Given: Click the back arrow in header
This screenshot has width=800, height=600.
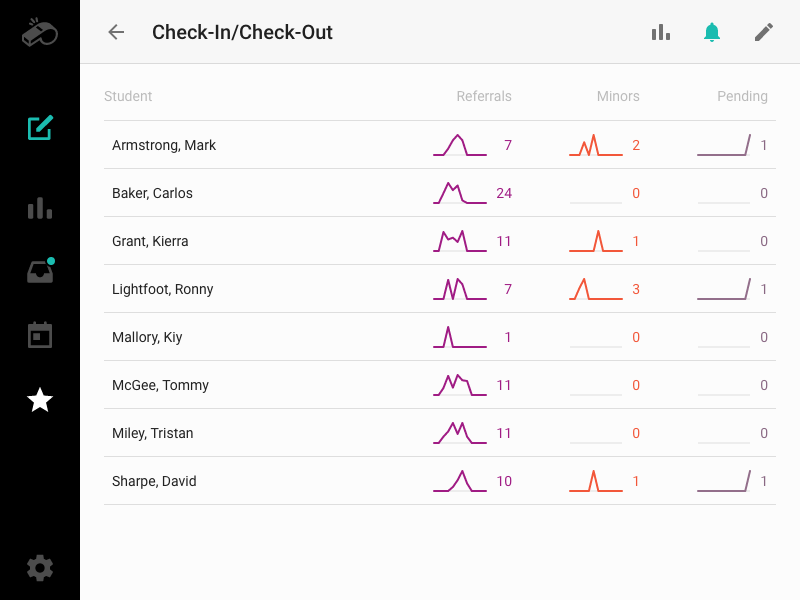Looking at the screenshot, I should (116, 32).
